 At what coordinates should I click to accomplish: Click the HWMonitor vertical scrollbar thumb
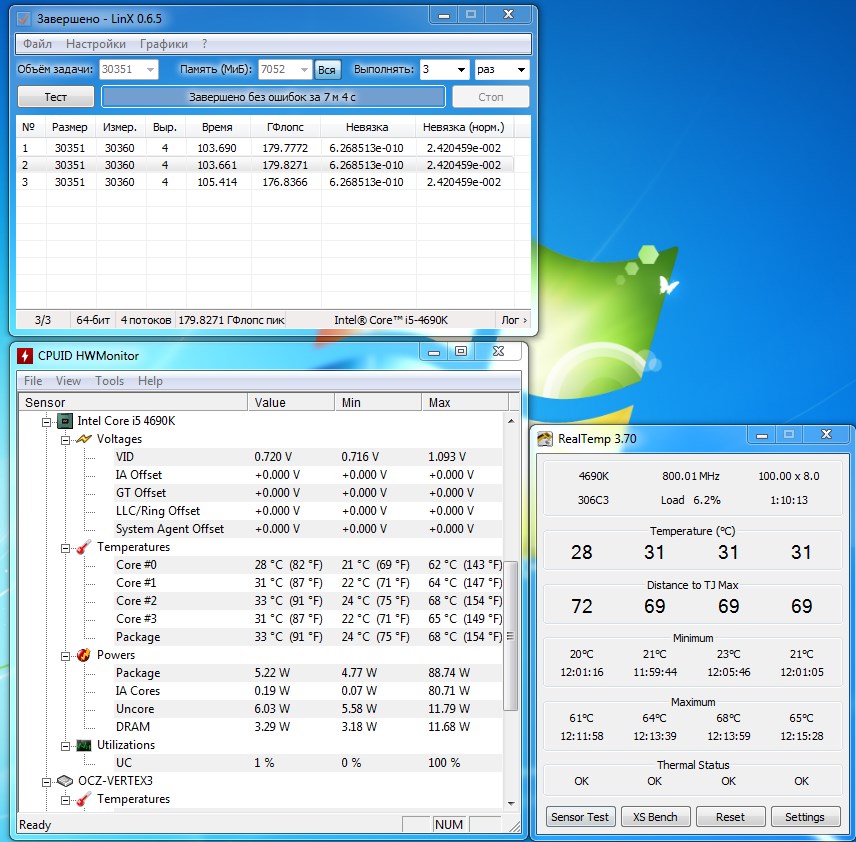(510, 636)
